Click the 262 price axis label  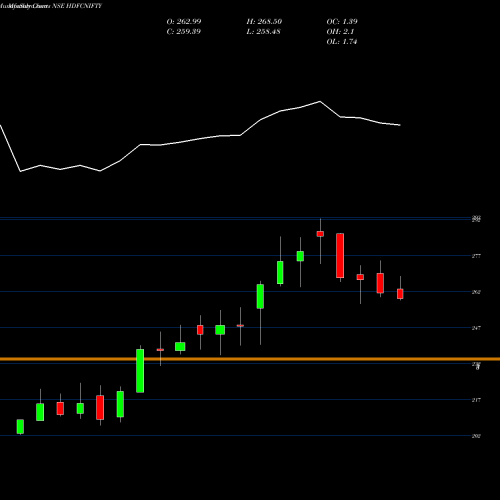476,292
